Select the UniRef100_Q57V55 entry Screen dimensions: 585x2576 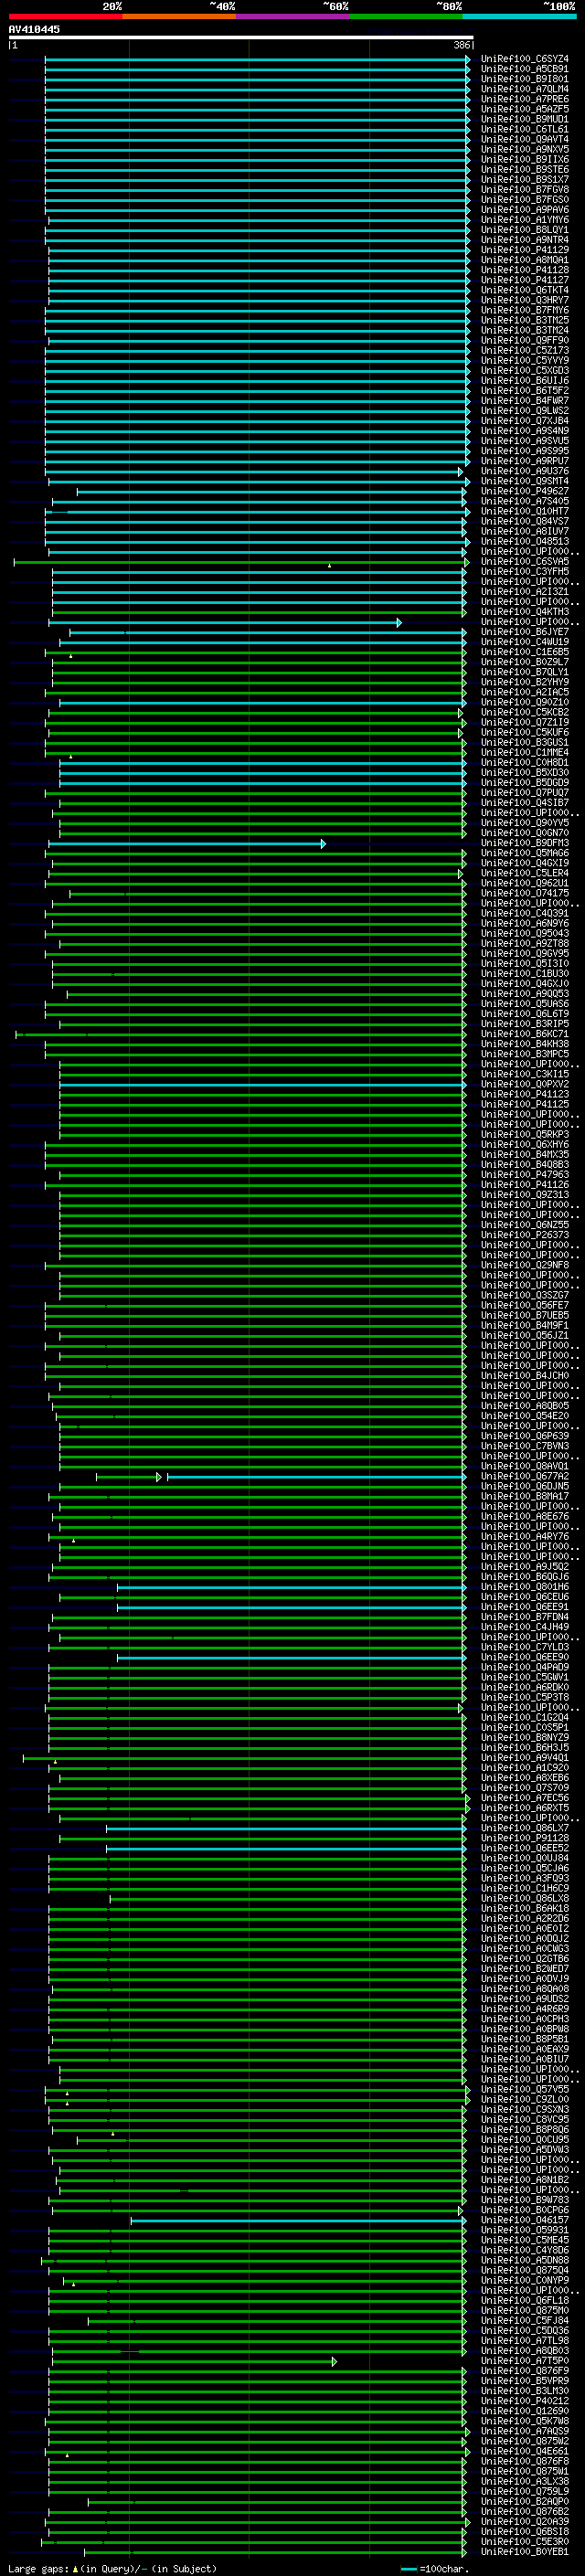pyautogui.click(x=524, y=2089)
